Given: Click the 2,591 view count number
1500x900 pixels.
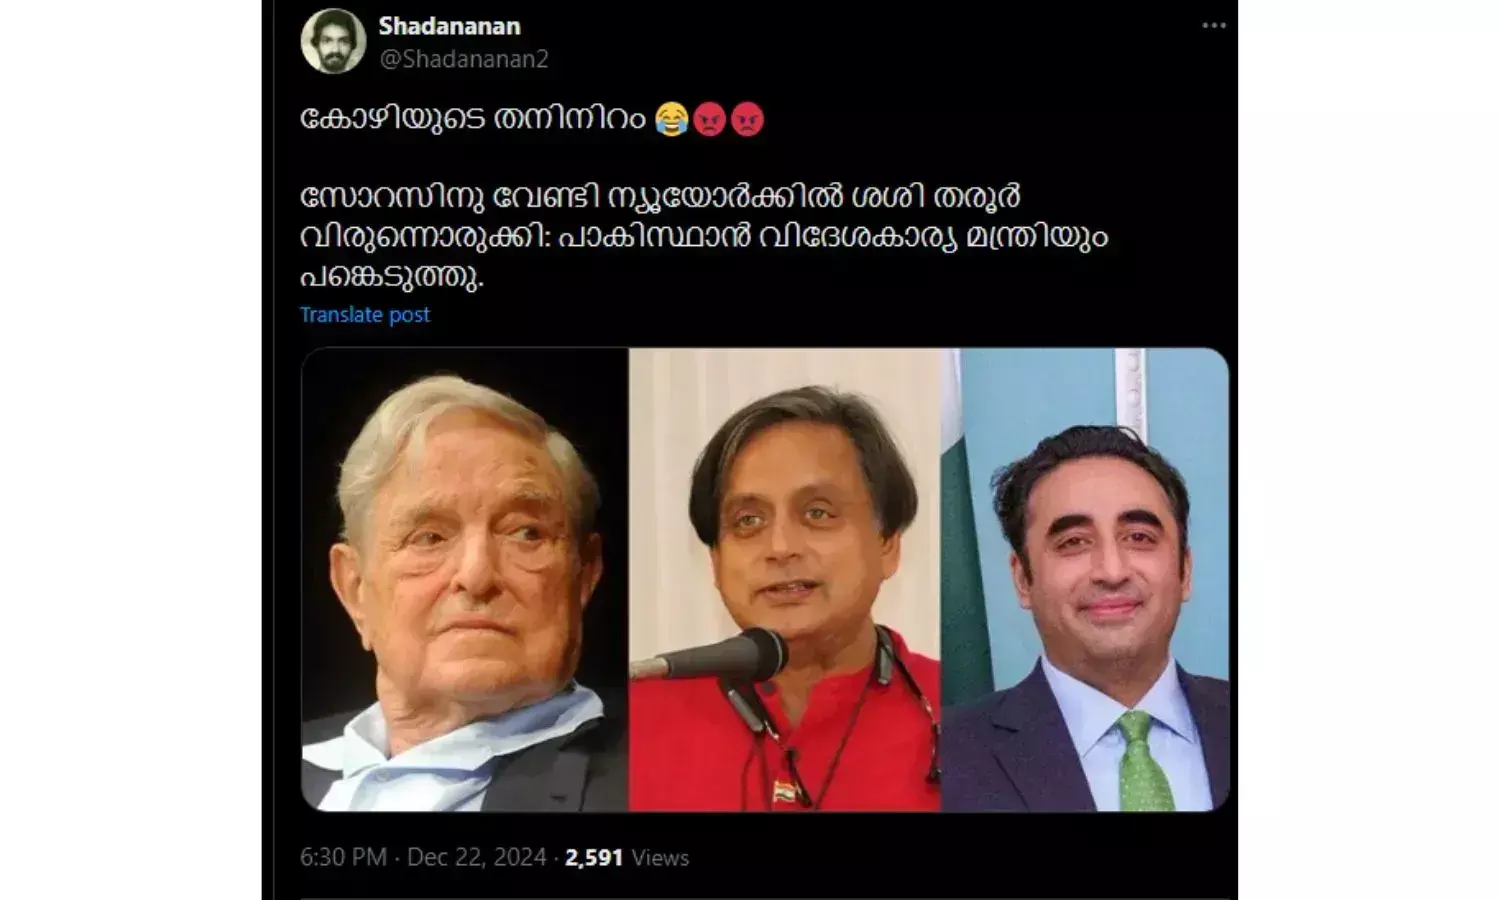Looking at the screenshot, I should pyautogui.click(x=594, y=857).
